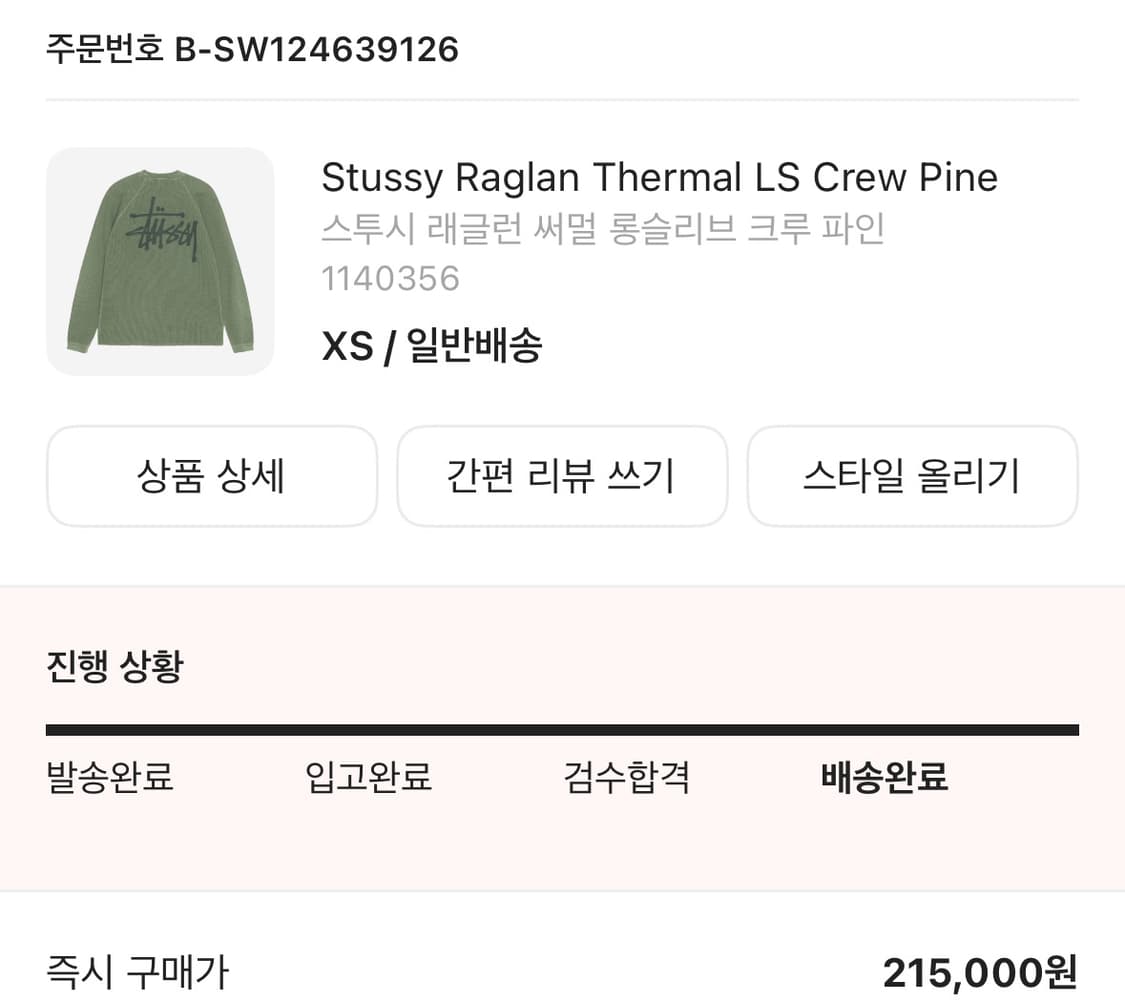
Task: Open product name Stussy Raglan Thermal LS Crew Pine
Action: tap(658, 178)
